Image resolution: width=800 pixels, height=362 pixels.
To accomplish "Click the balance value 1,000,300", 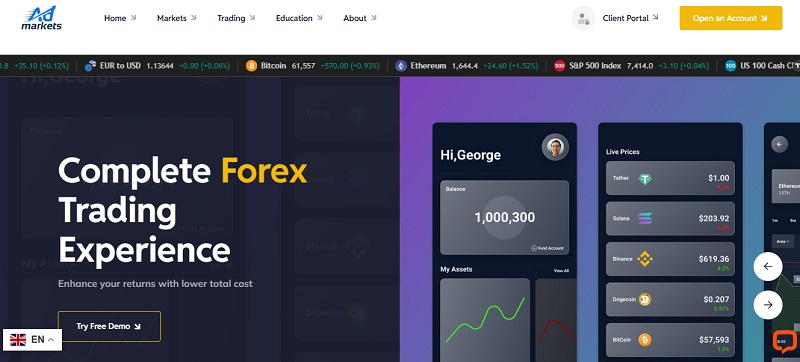I will [x=505, y=218].
